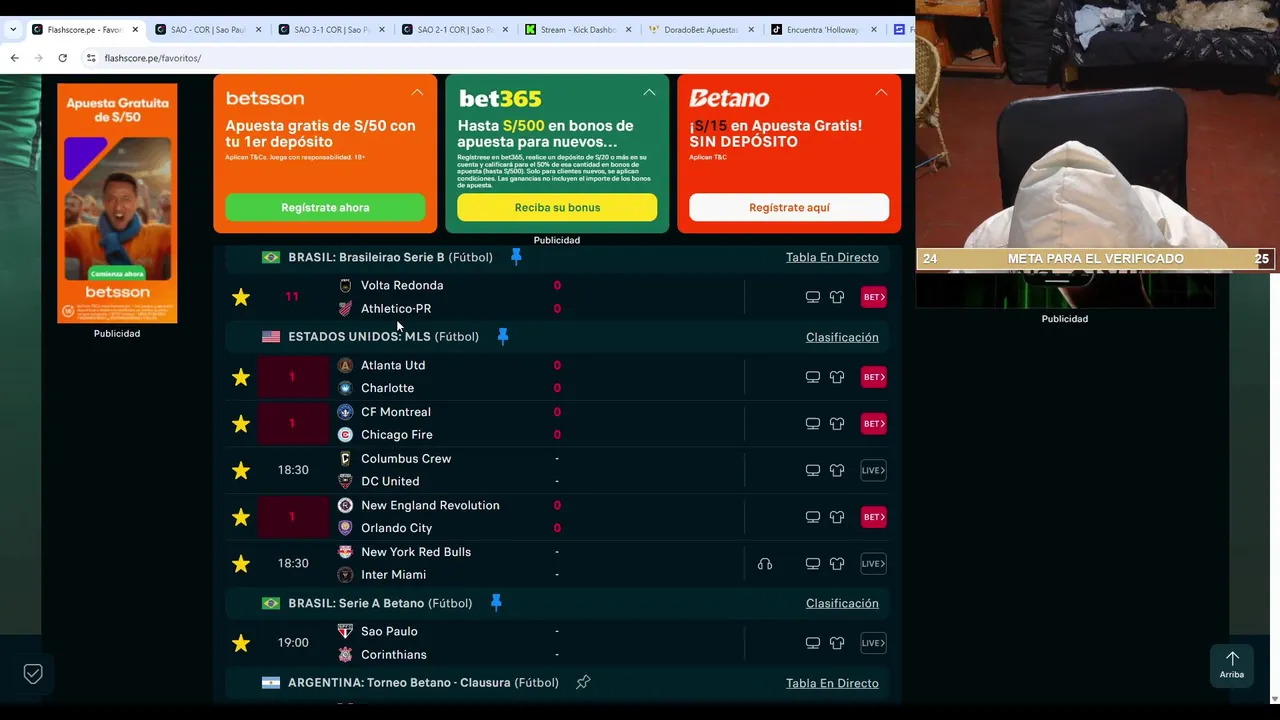The width and height of the screenshot is (1280, 720).
Task: Reload the current page
Action: (62, 58)
